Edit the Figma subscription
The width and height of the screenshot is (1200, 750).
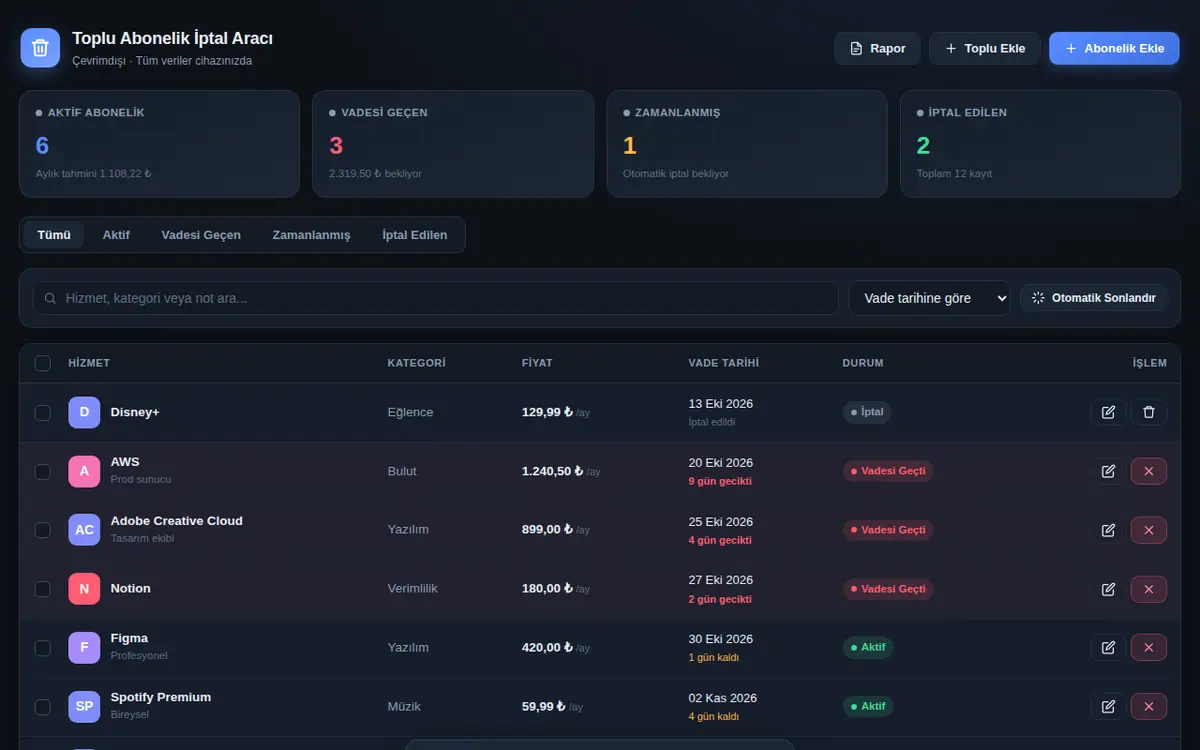point(1108,648)
